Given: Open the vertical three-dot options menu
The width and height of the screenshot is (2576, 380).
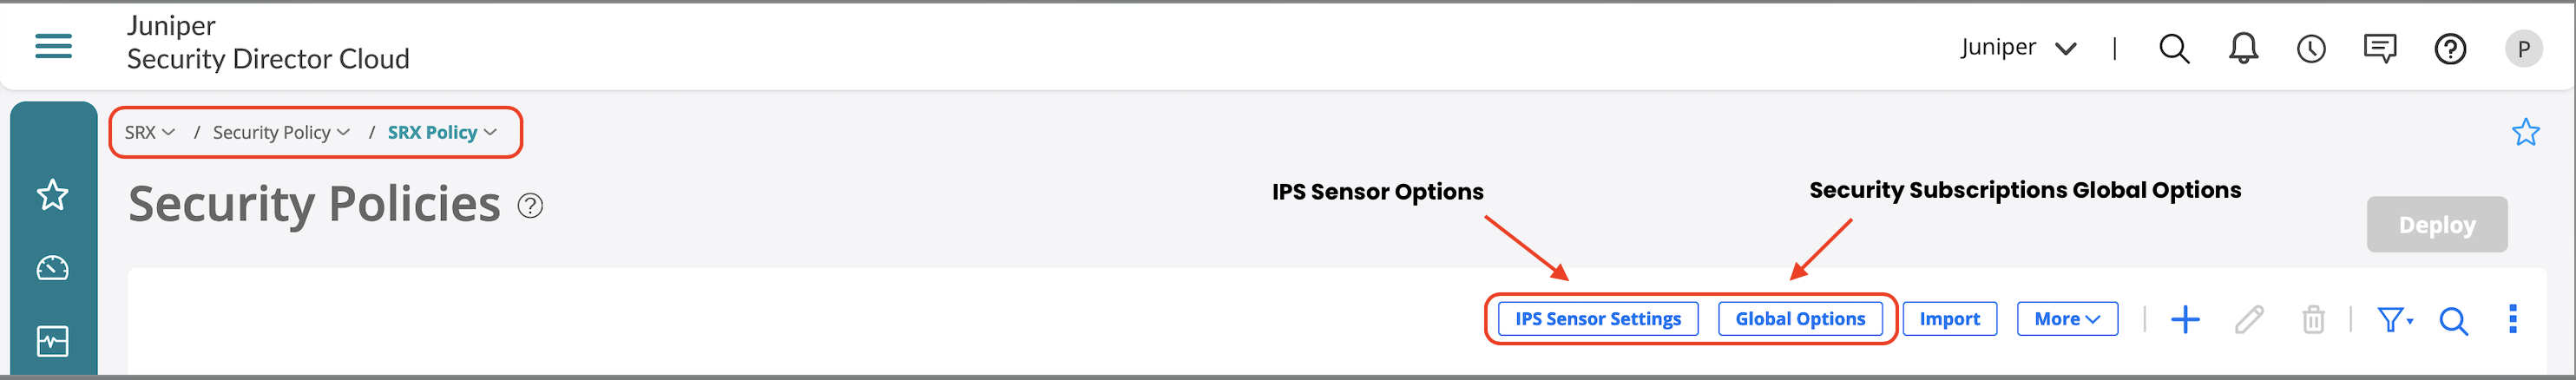Looking at the screenshot, I should point(2512,319).
